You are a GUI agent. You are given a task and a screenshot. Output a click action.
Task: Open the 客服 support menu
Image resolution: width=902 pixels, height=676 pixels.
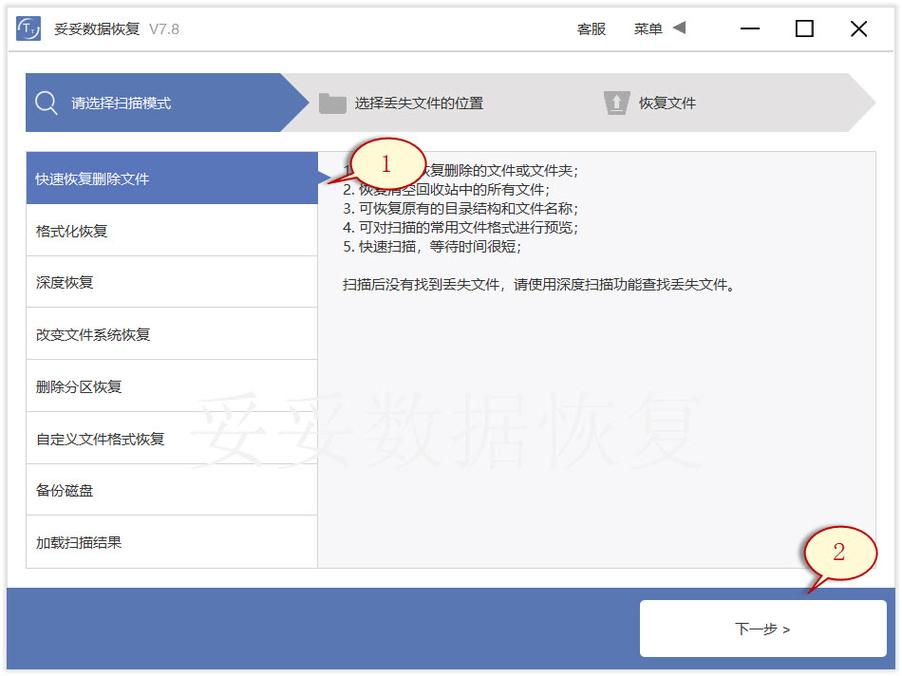[591, 29]
